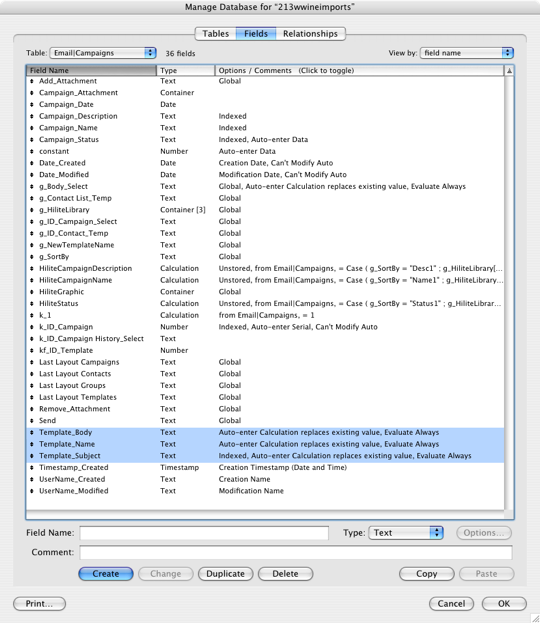Open the Relationships tab
The image size is (540, 623).
coord(310,34)
